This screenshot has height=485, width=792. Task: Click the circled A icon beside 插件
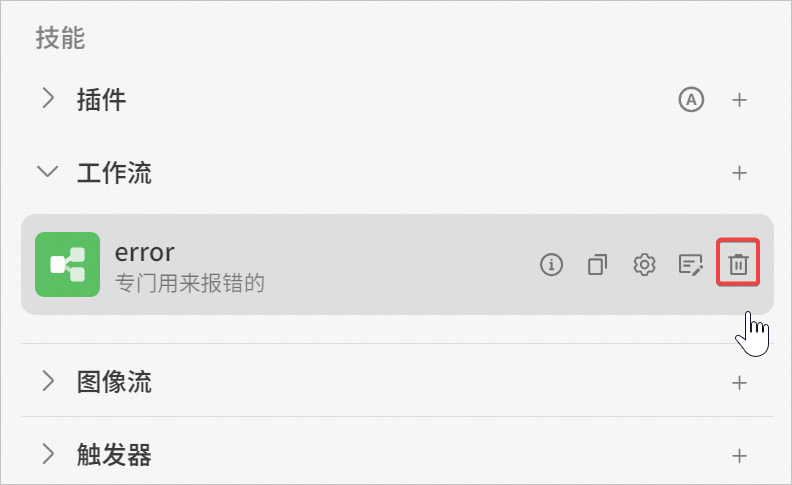pos(691,100)
